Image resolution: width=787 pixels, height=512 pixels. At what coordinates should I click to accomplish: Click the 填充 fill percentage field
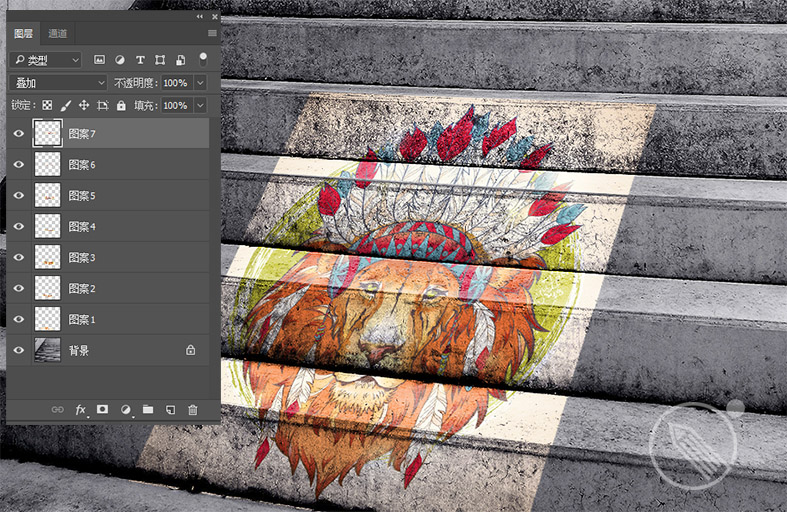pos(175,105)
